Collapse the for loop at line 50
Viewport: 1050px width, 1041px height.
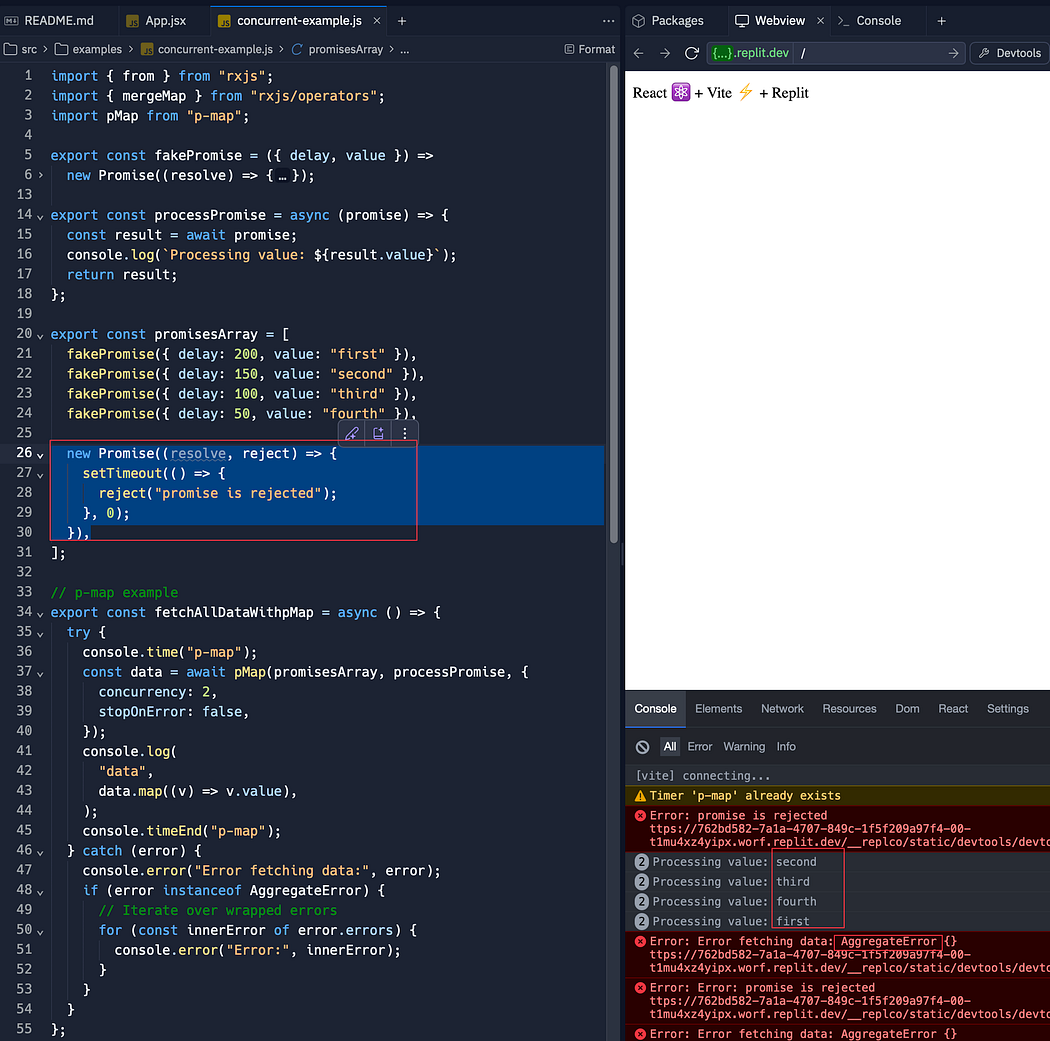pyautogui.click(x=40, y=931)
